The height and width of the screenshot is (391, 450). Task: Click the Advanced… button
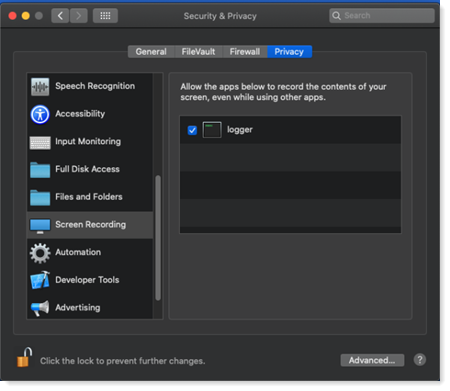pyautogui.click(x=372, y=360)
